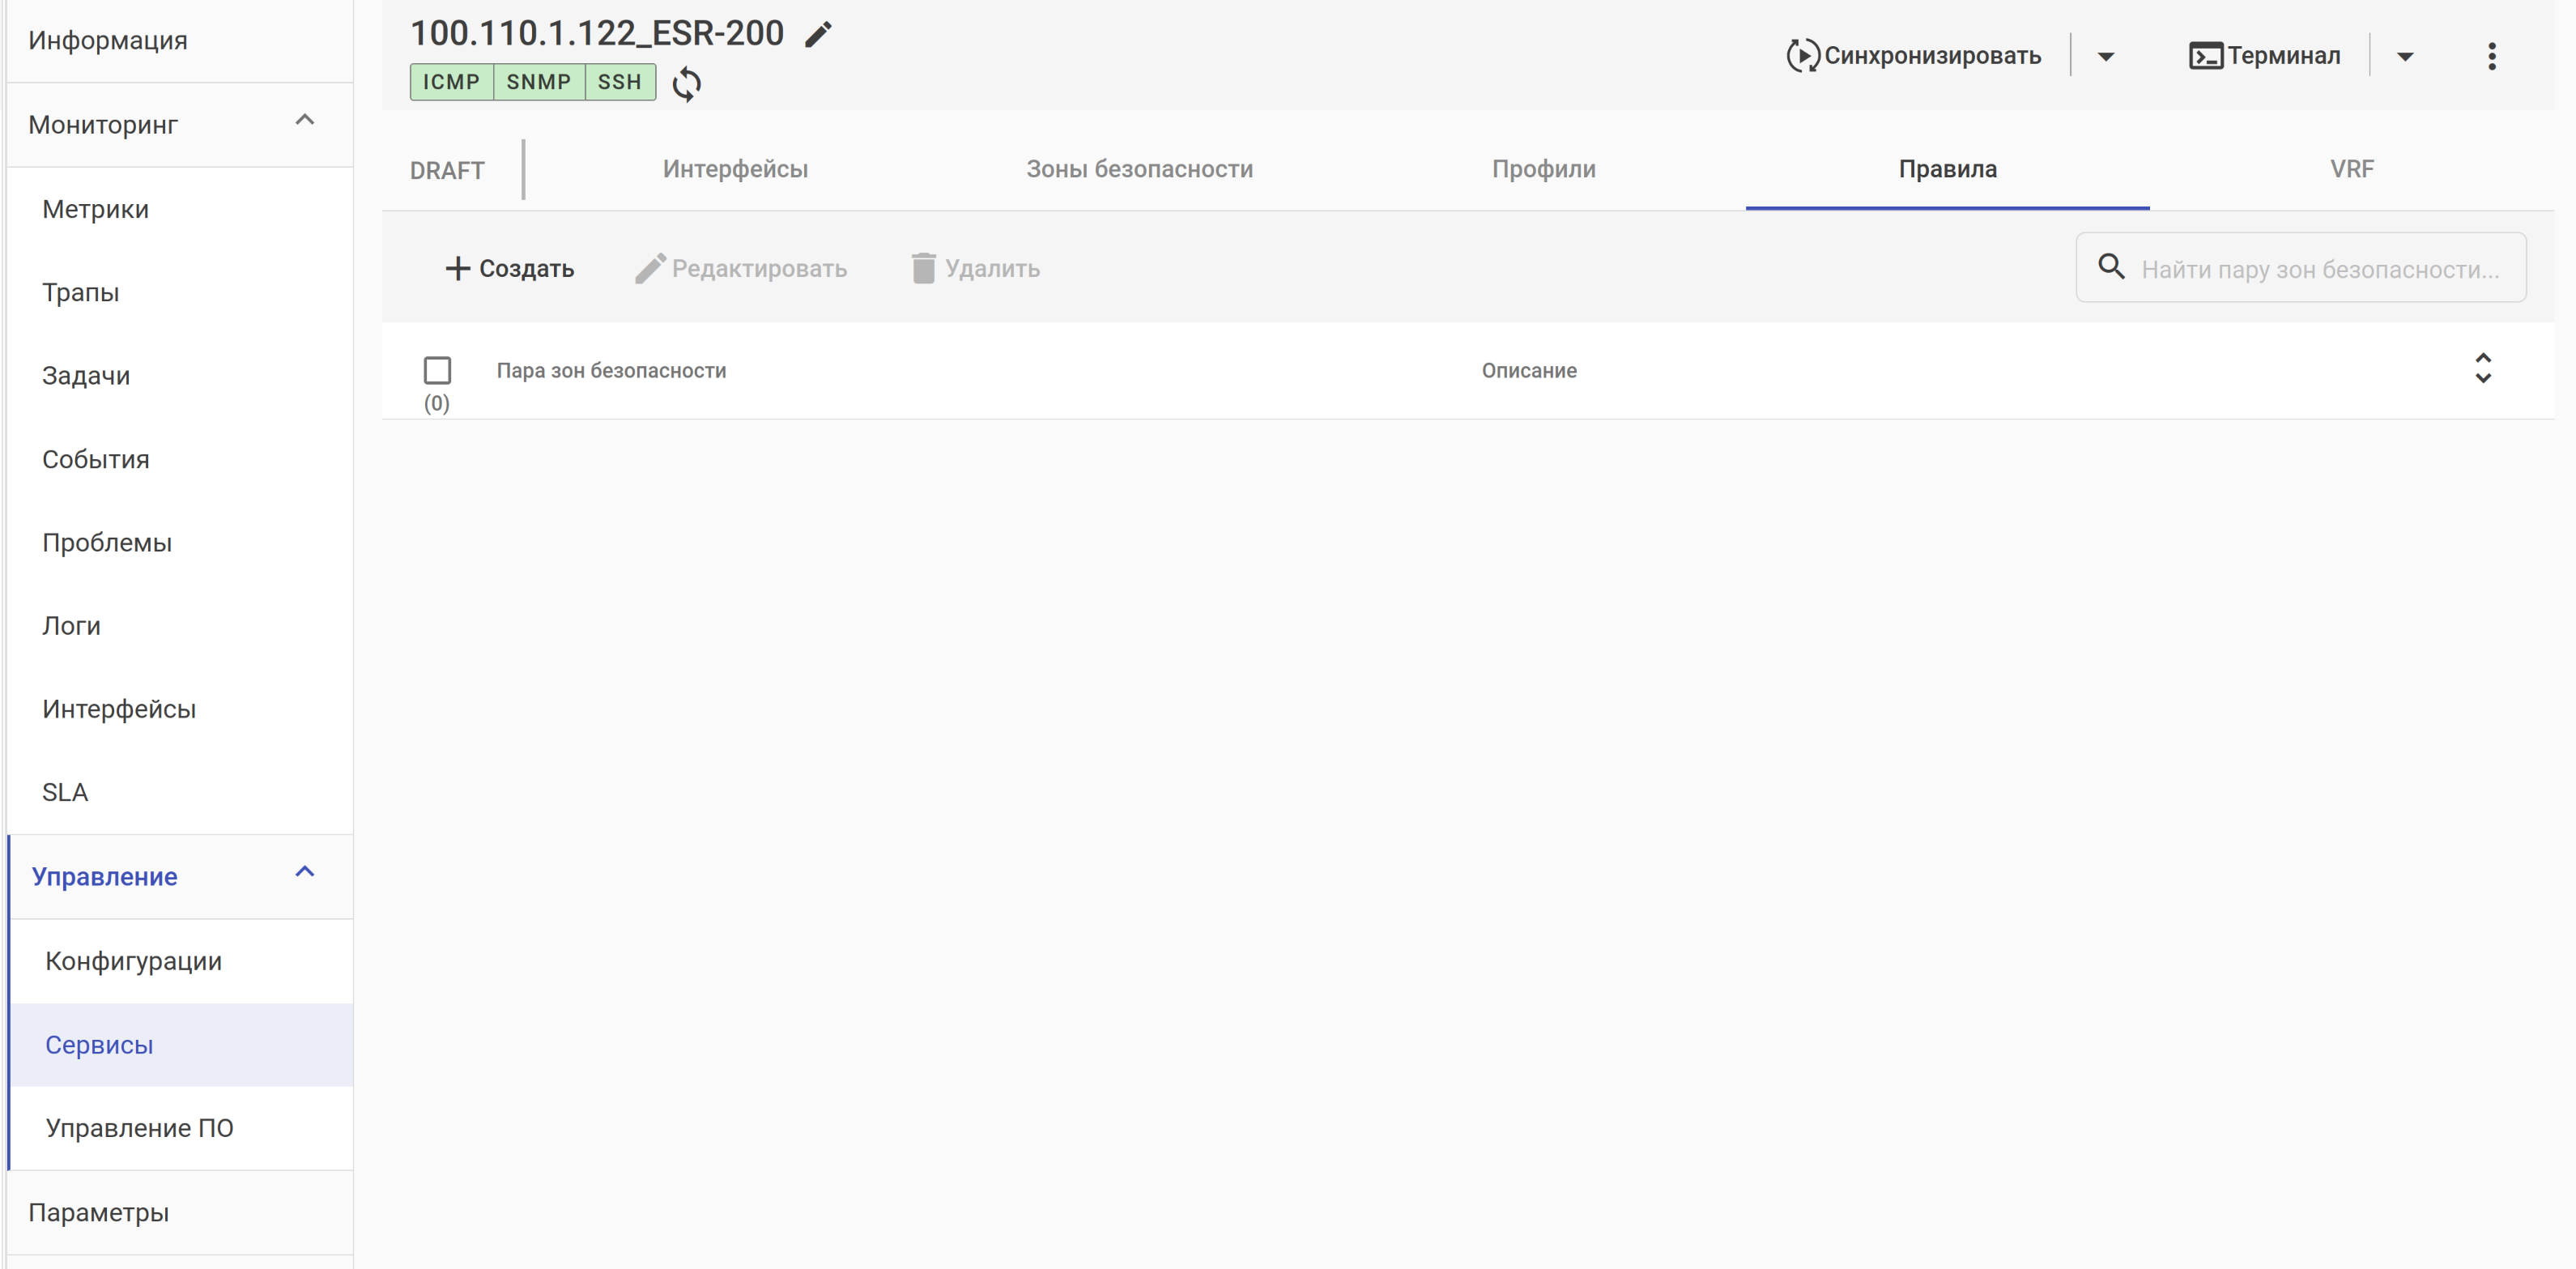Collapse the Мониторинг sidebar section
This screenshot has height=1269, width=2576.
click(x=305, y=121)
